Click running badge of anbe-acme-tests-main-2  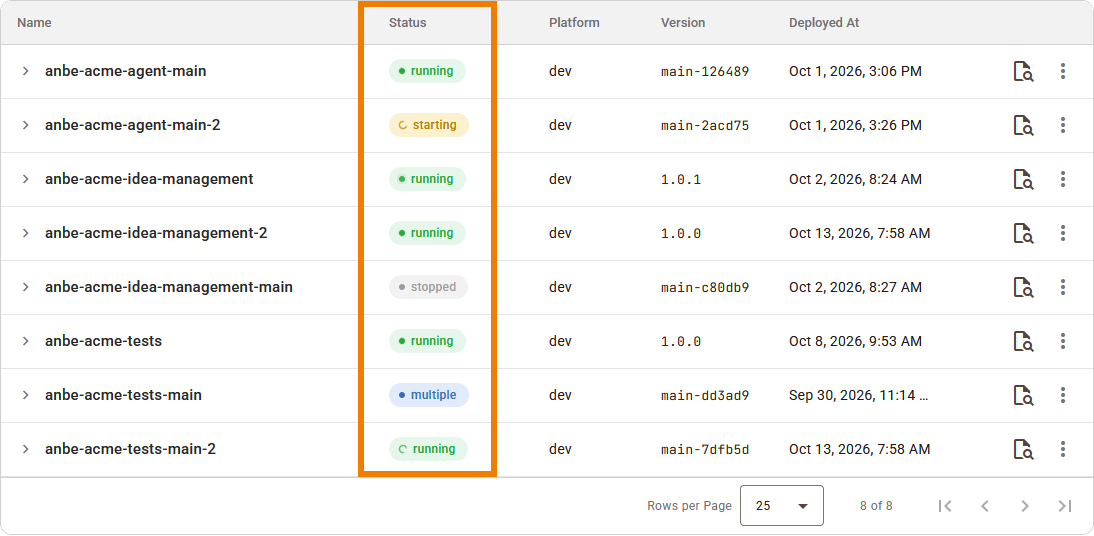coord(428,449)
